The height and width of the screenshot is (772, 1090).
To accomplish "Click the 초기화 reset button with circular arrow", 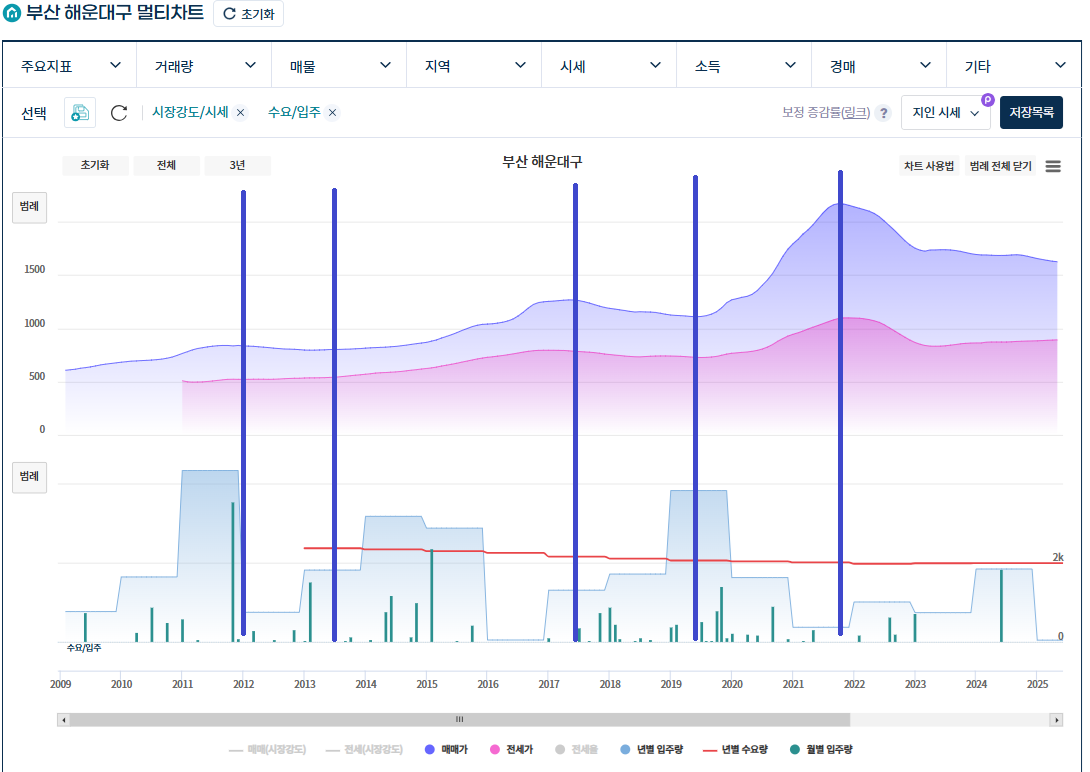I will click(x=248, y=13).
